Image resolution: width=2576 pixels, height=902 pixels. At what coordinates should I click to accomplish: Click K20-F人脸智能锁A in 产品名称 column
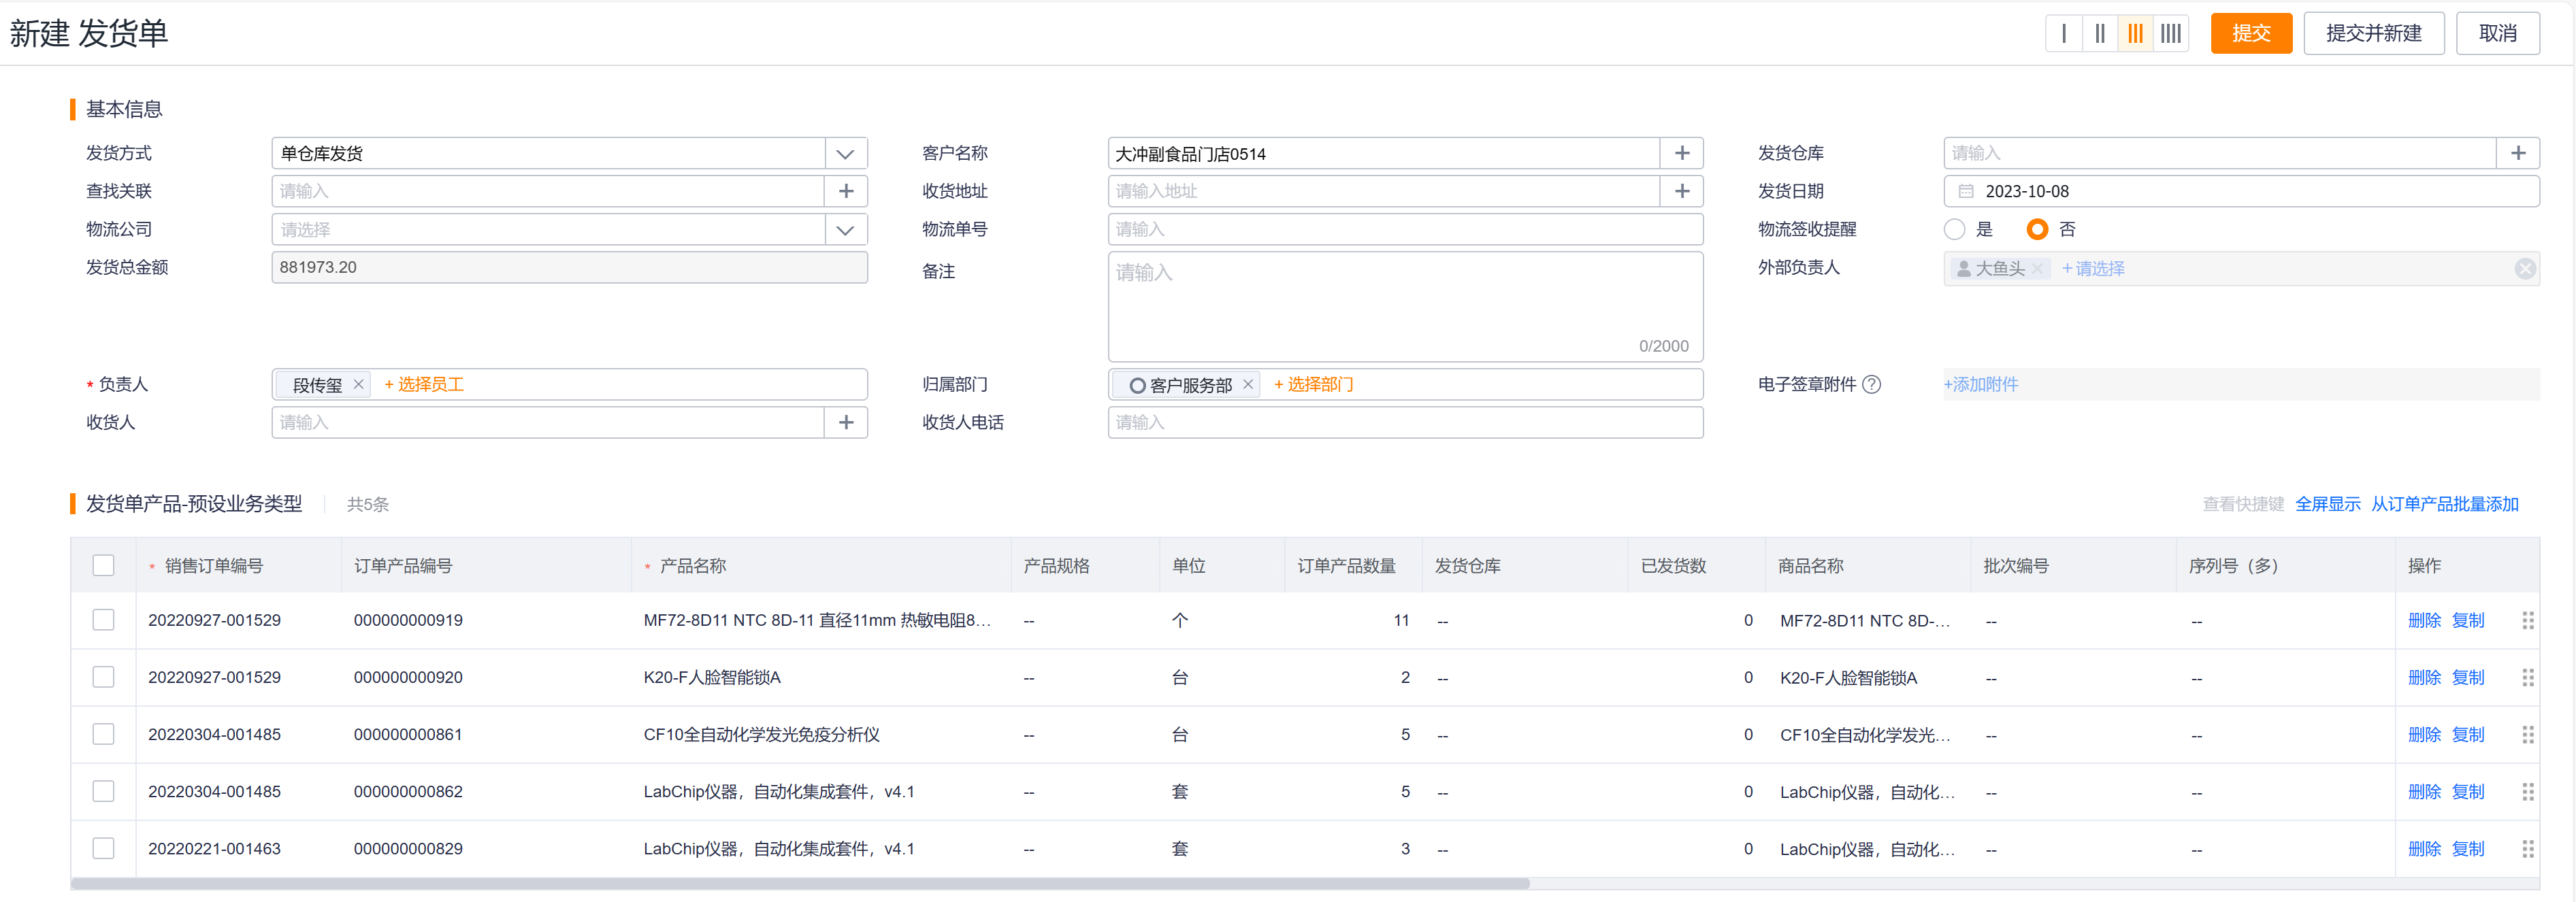[712, 677]
